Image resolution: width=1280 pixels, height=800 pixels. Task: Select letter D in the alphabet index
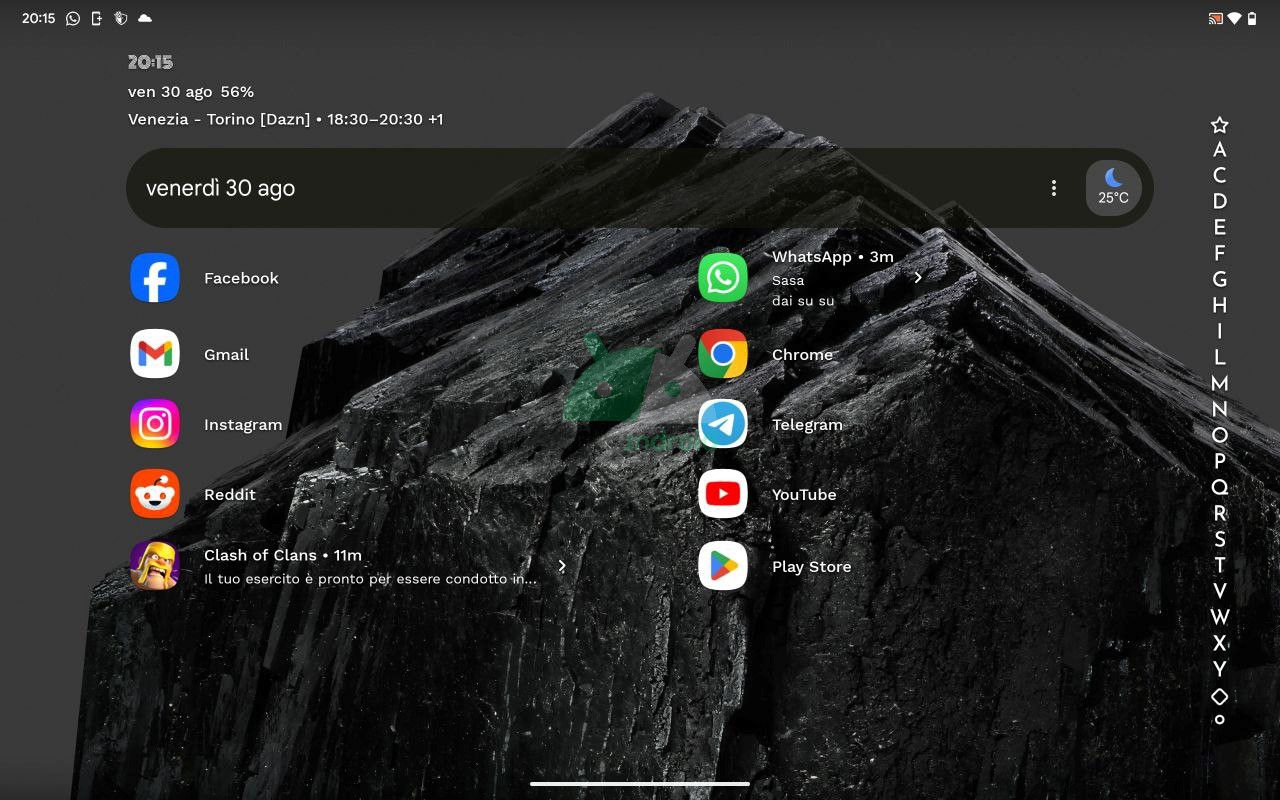coord(1219,201)
